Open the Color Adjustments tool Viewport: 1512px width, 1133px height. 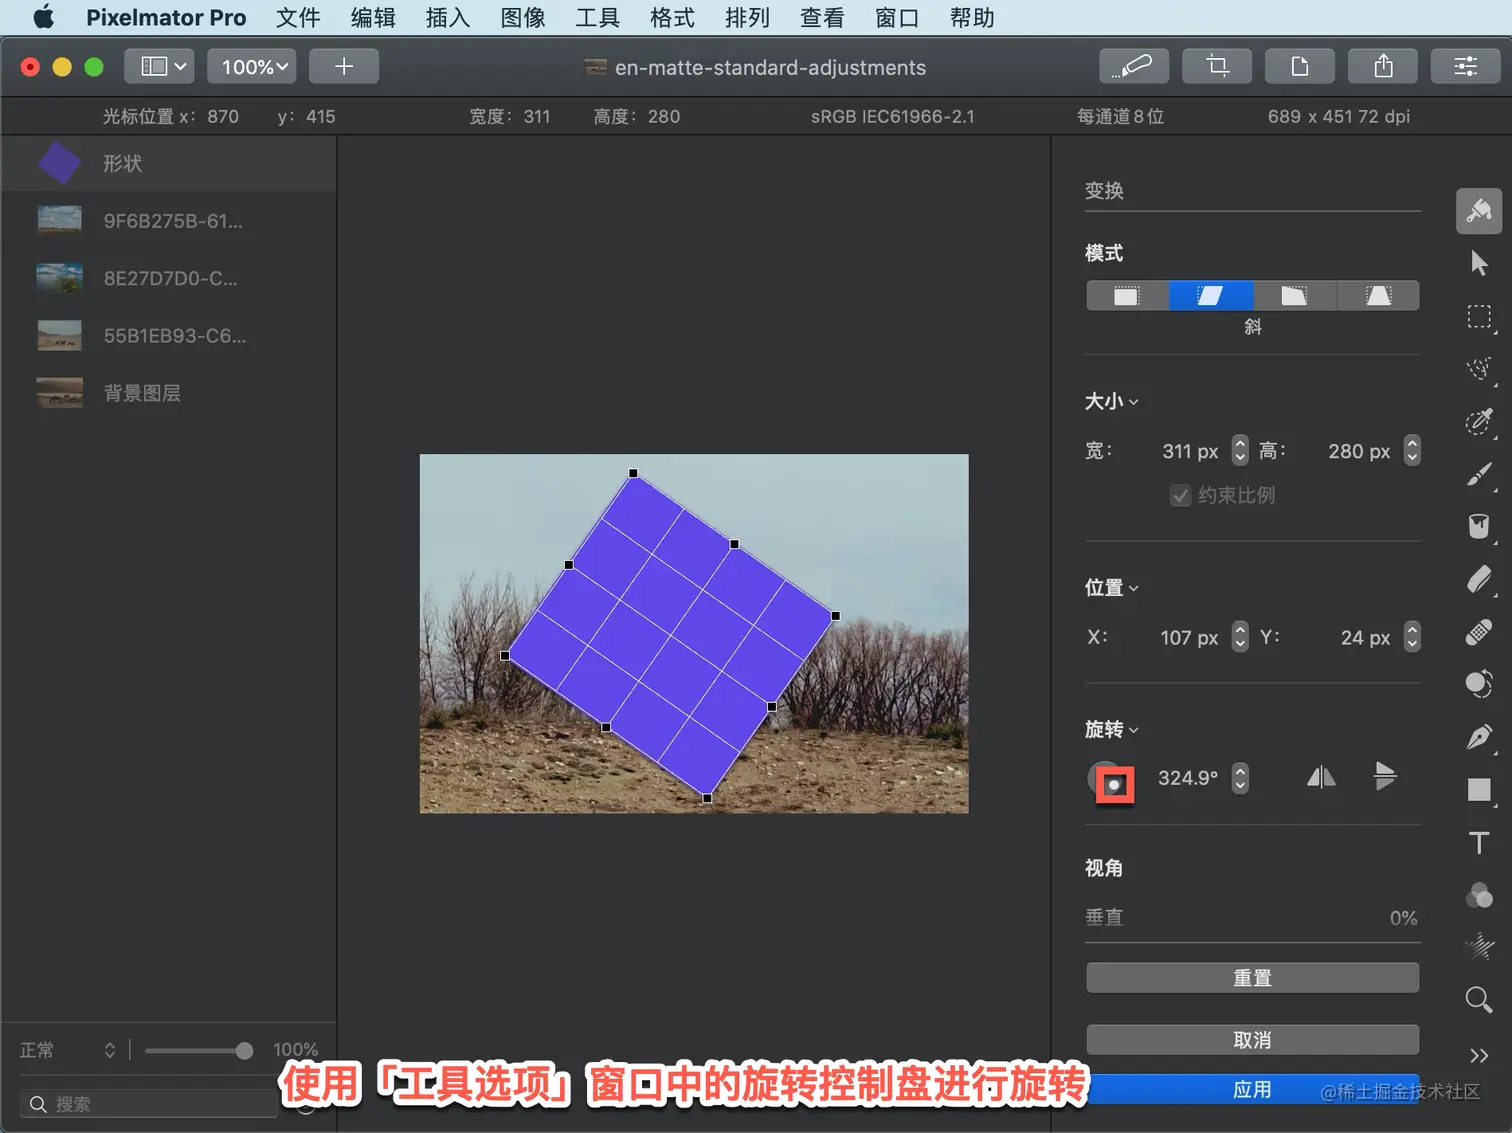coord(1479,895)
